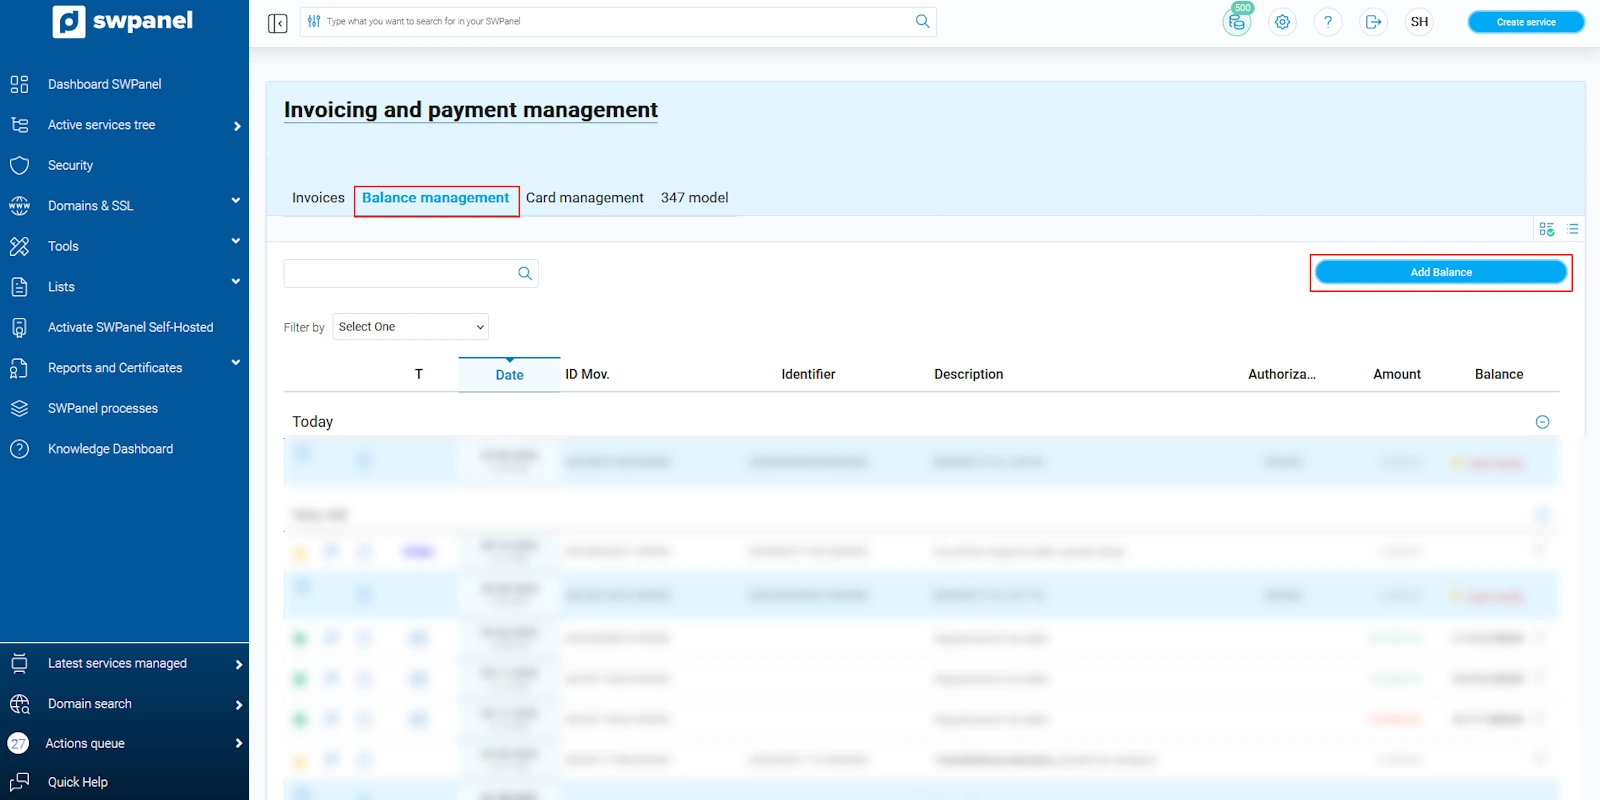1600x800 pixels.
Task: Switch to the Invoices tab
Action: tap(318, 198)
